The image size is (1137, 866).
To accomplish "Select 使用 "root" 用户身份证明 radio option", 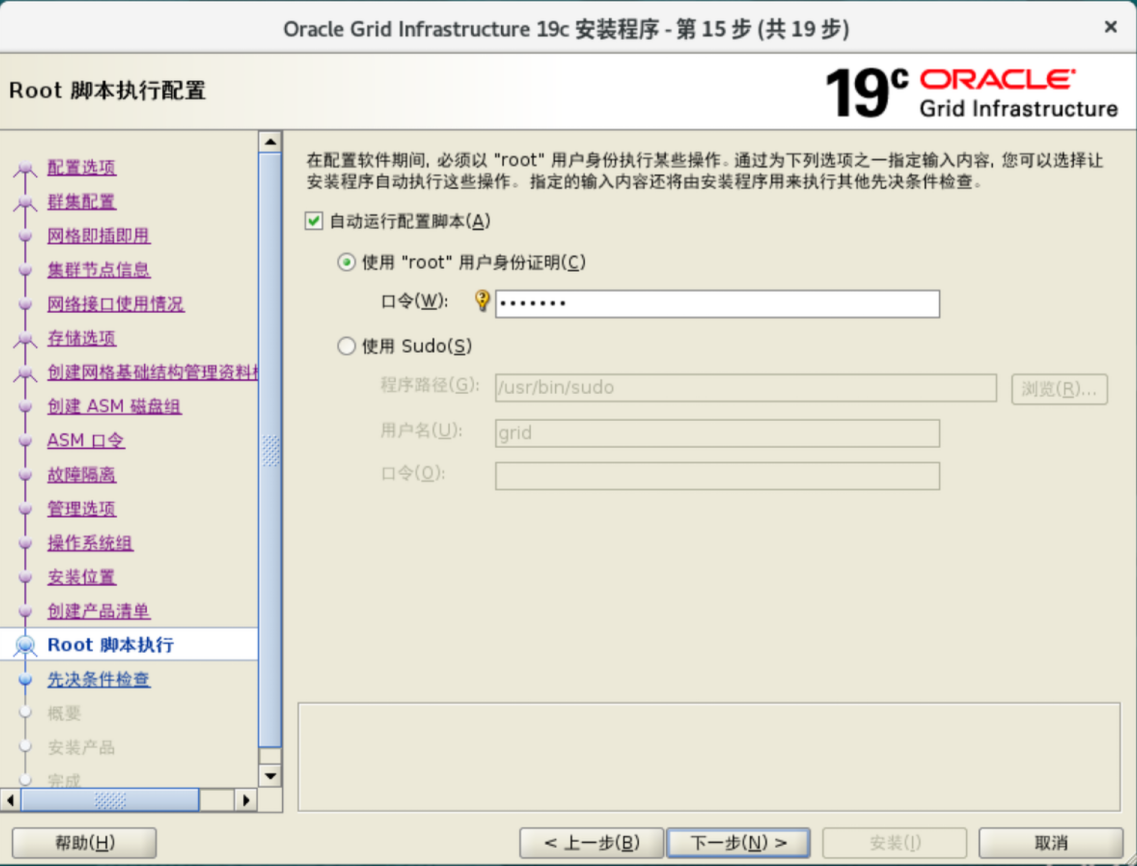I will click(347, 263).
